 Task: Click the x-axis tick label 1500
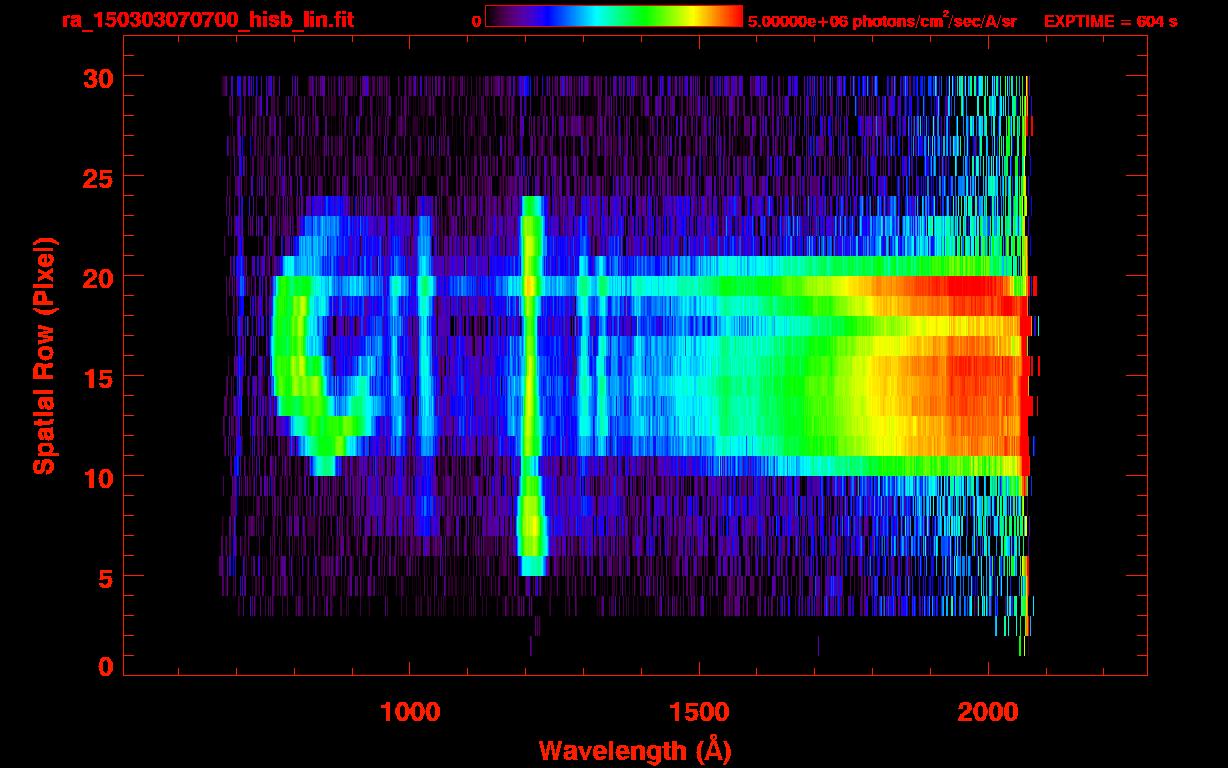[699, 712]
